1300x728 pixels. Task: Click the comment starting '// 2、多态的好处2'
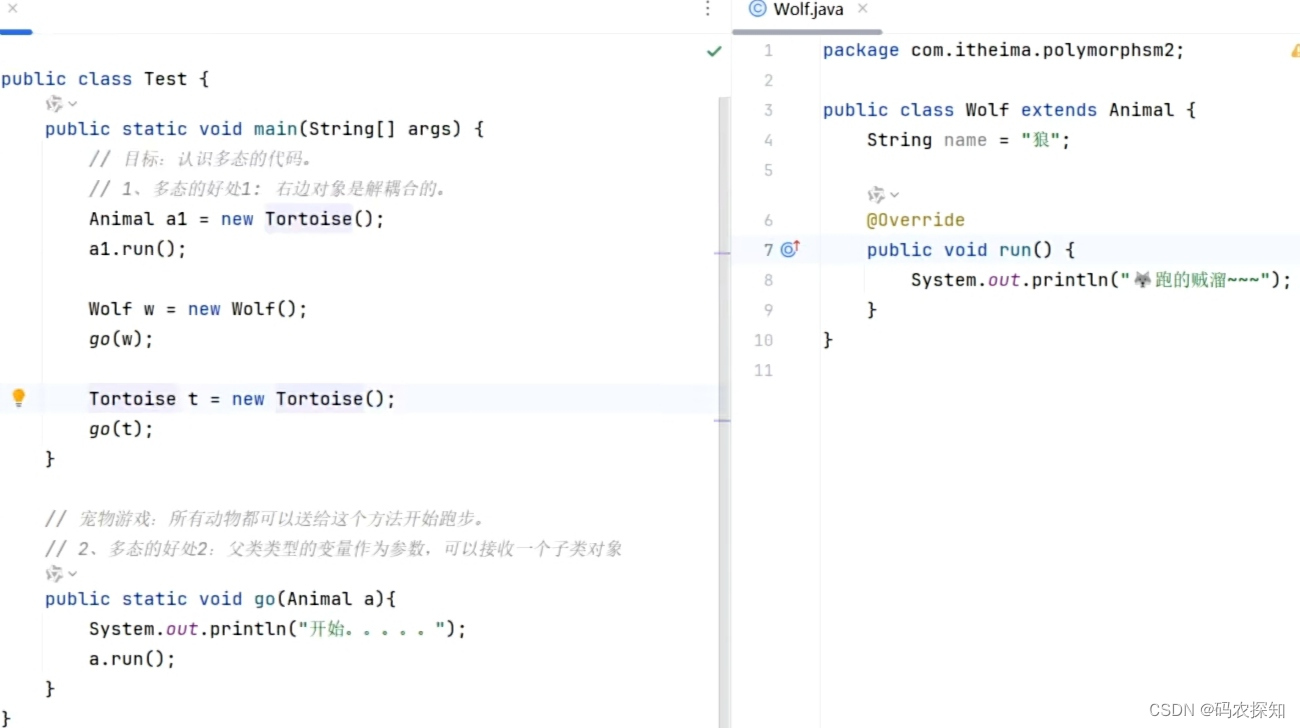[334, 549]
